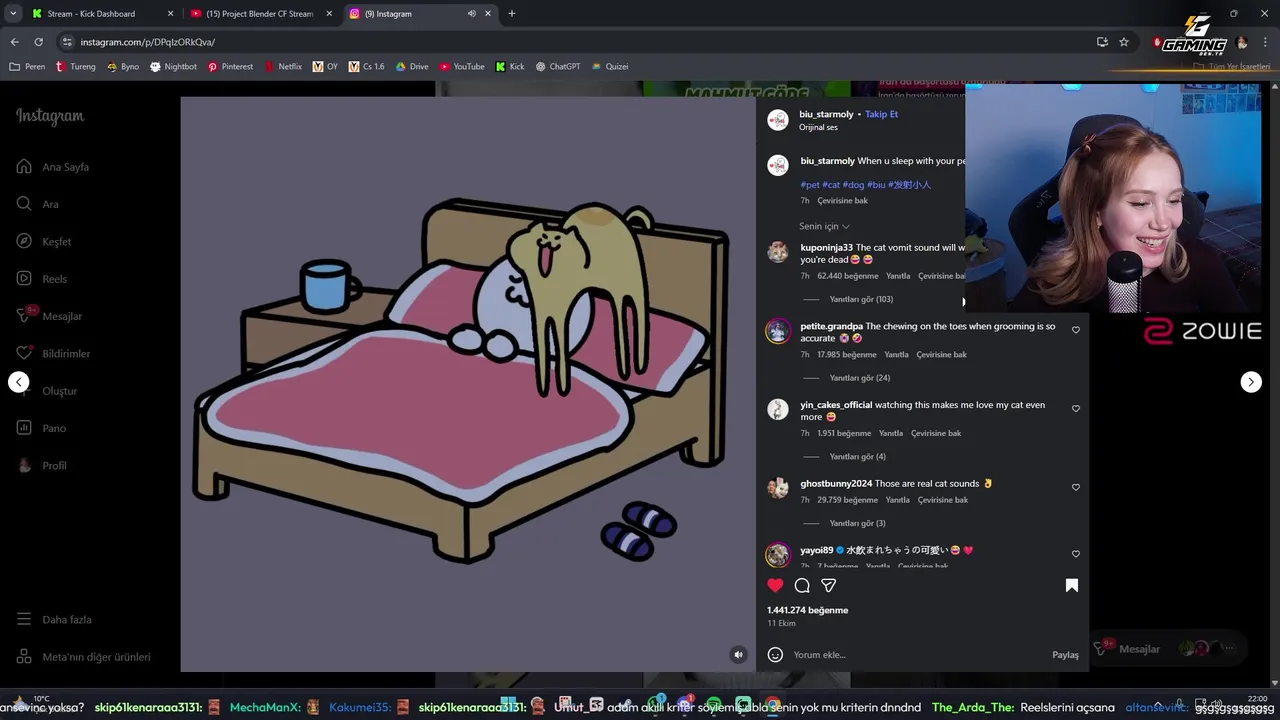Click in the Yorum ekle comment field
This screenshot has width=1280, height=720.
point(918,655)
